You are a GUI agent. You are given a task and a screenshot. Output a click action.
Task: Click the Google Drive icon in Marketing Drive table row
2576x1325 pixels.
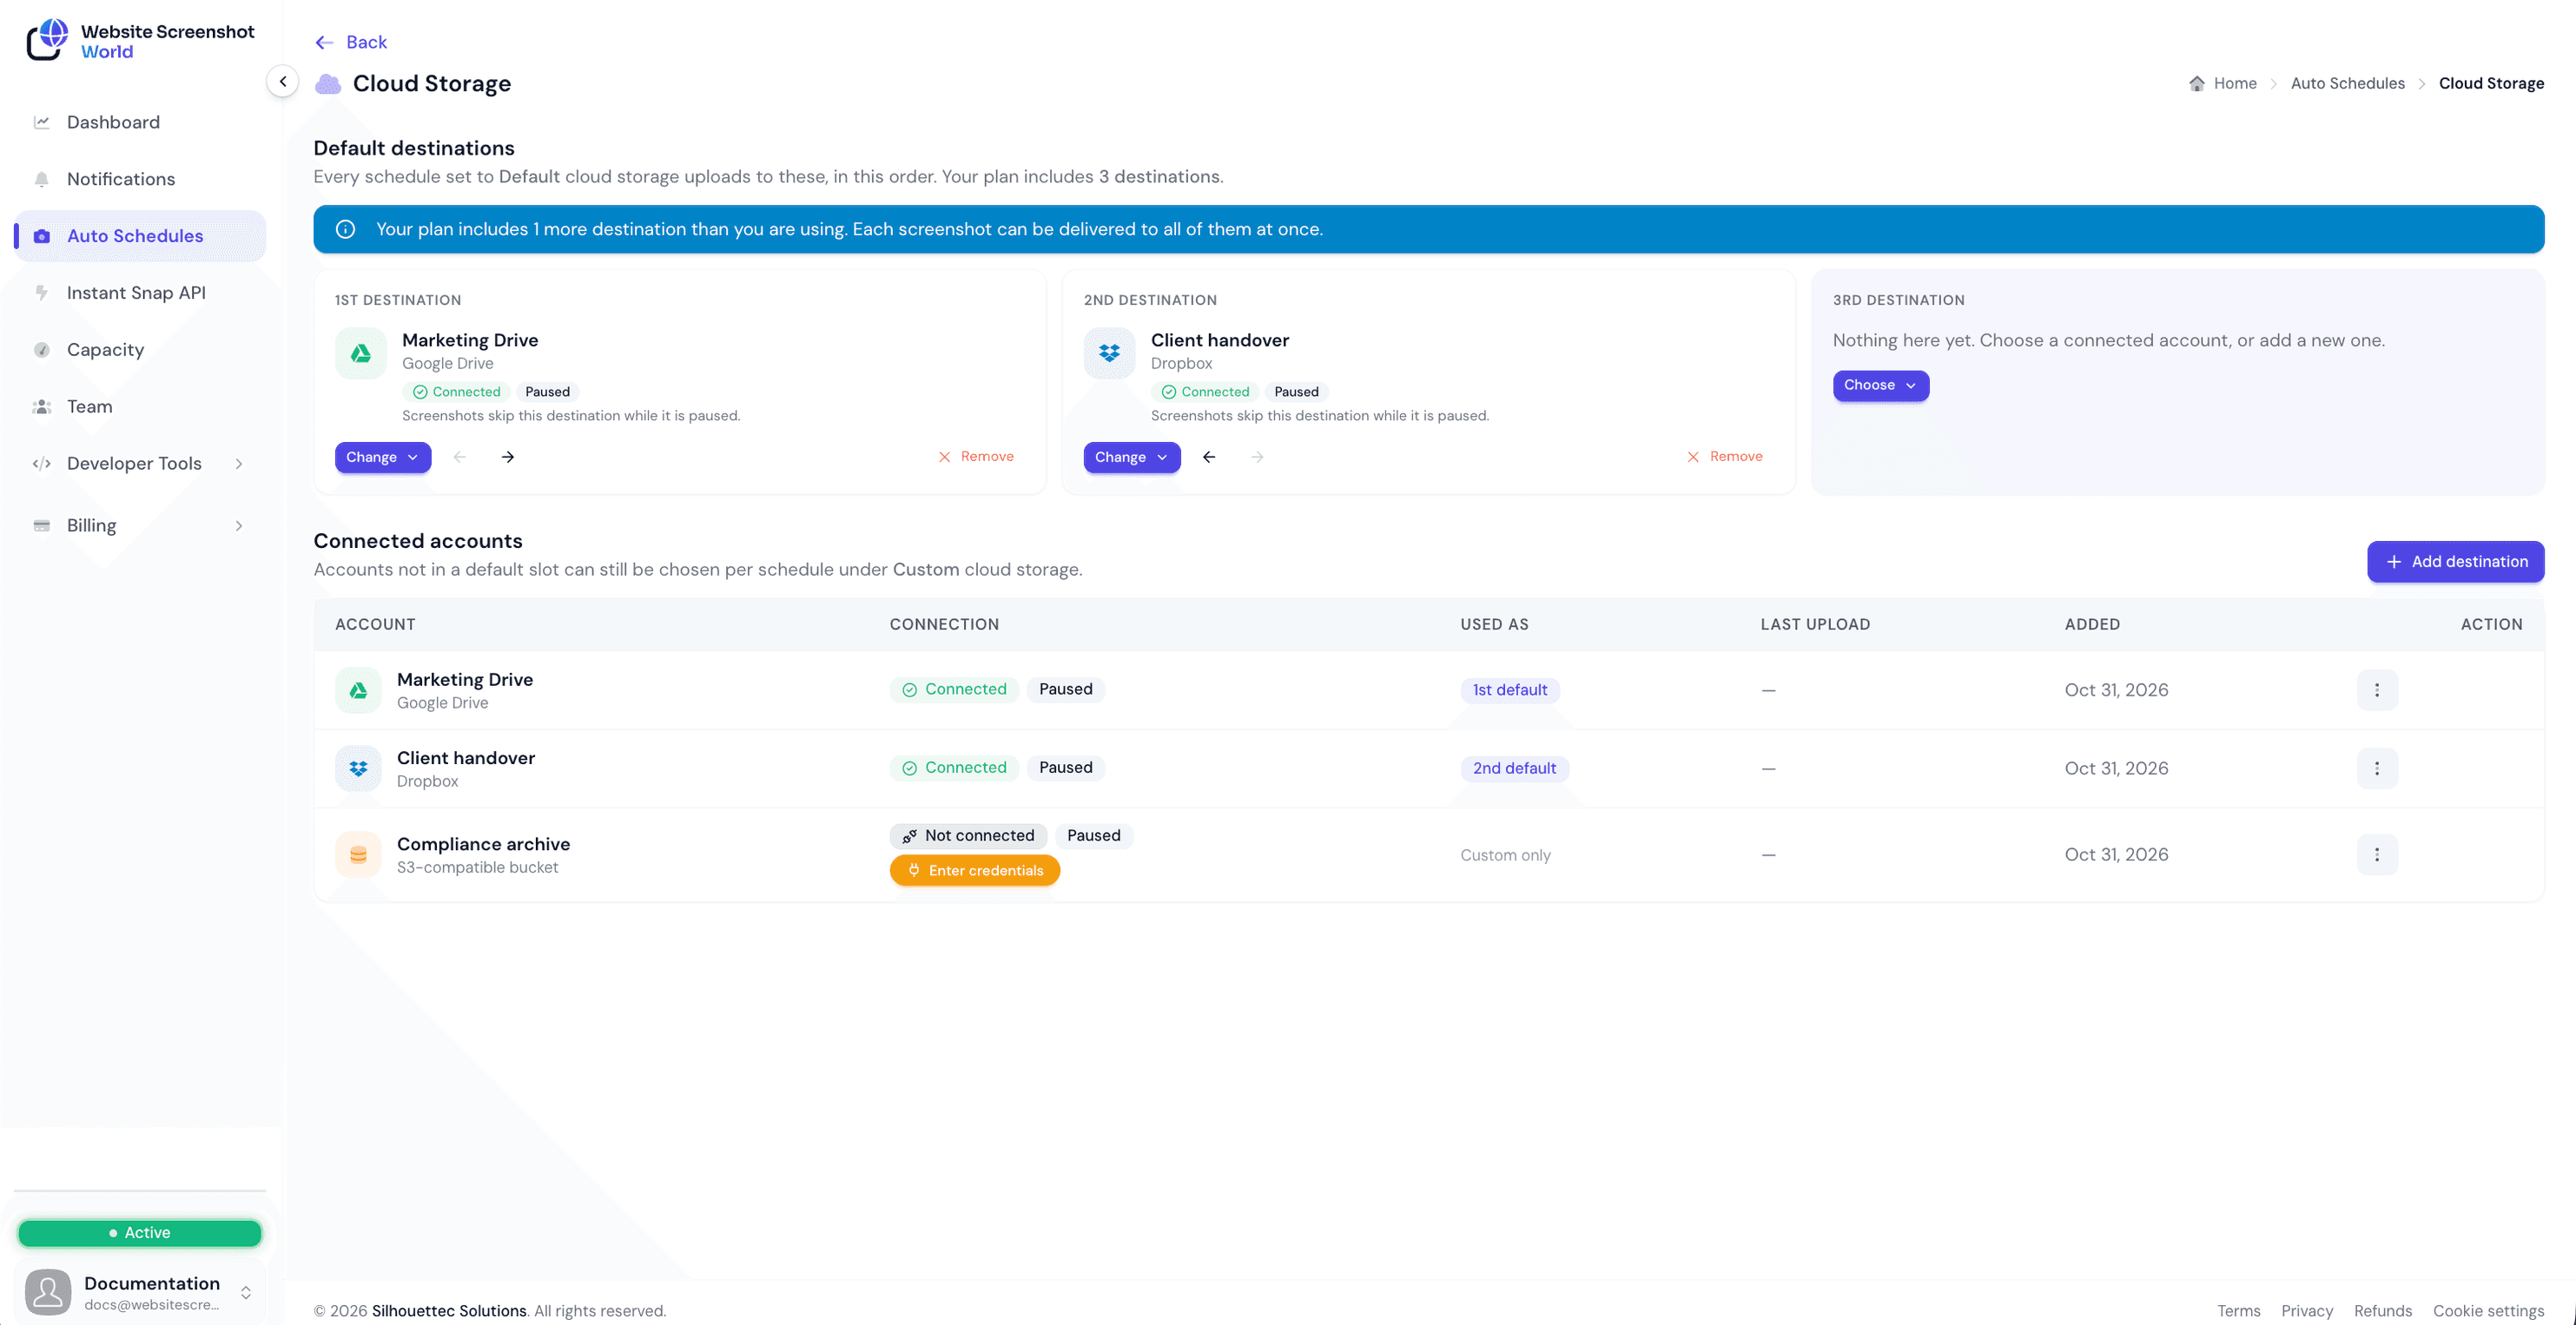click(x=358, y=690)
